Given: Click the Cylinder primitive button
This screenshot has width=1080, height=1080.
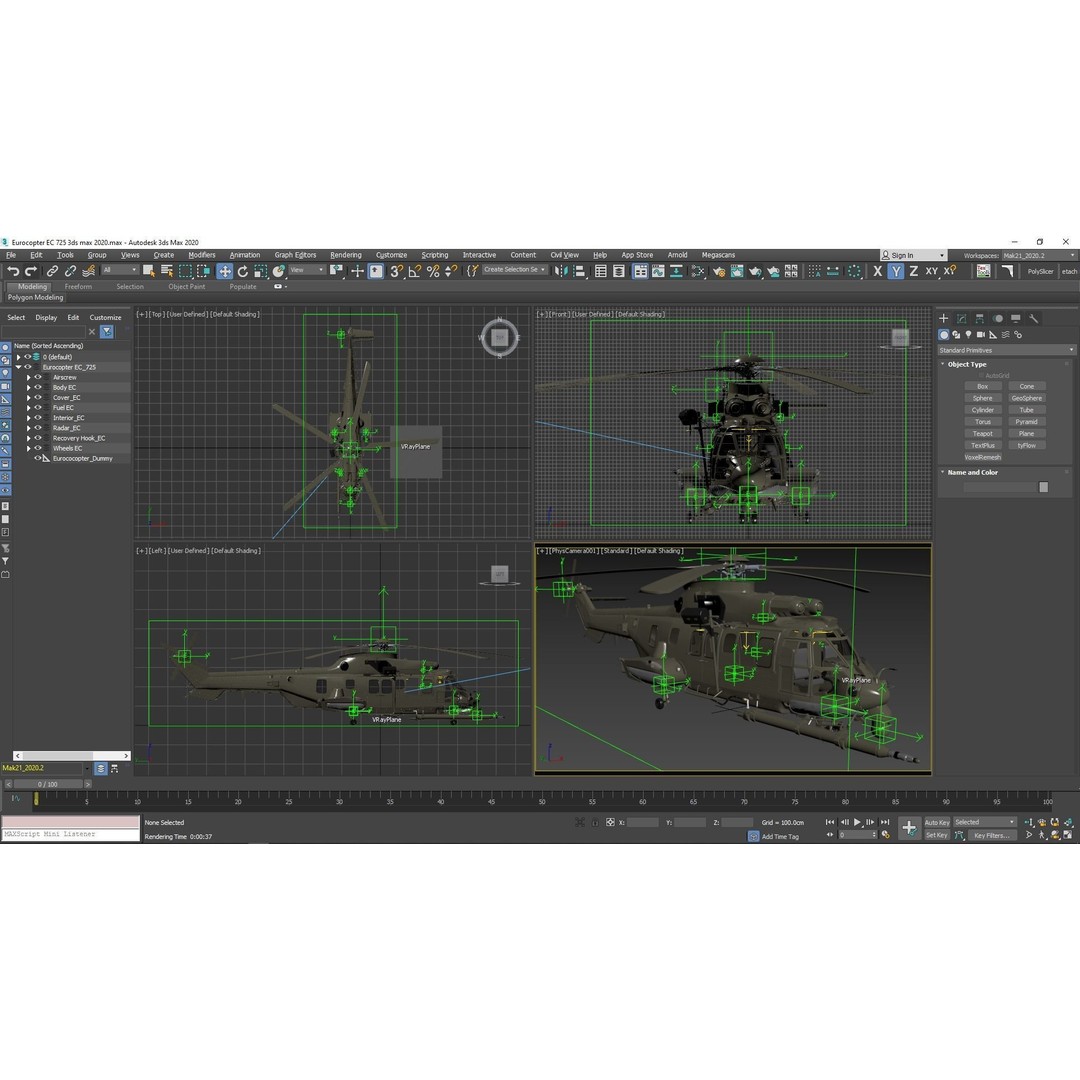Looking at the screenshot, I should pos(982,411).
